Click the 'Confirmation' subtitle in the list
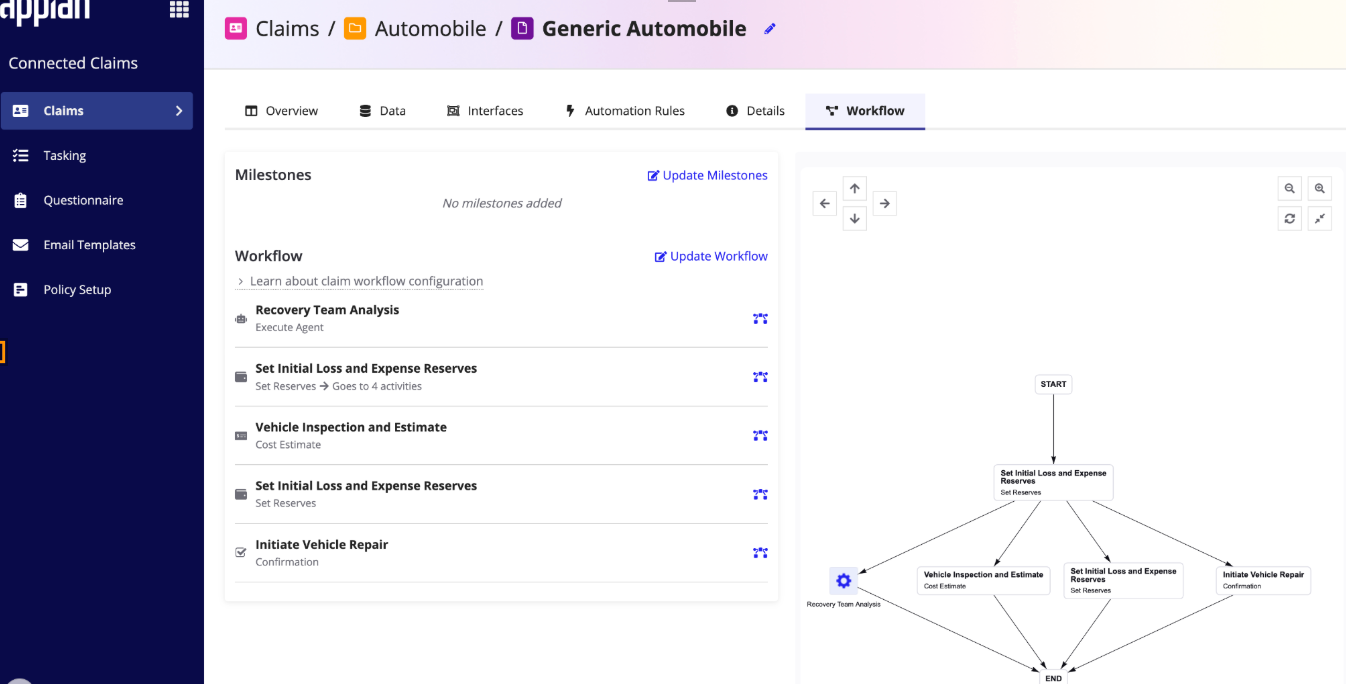The height and width of the screenshot is (684, 1346). (287, 562)
